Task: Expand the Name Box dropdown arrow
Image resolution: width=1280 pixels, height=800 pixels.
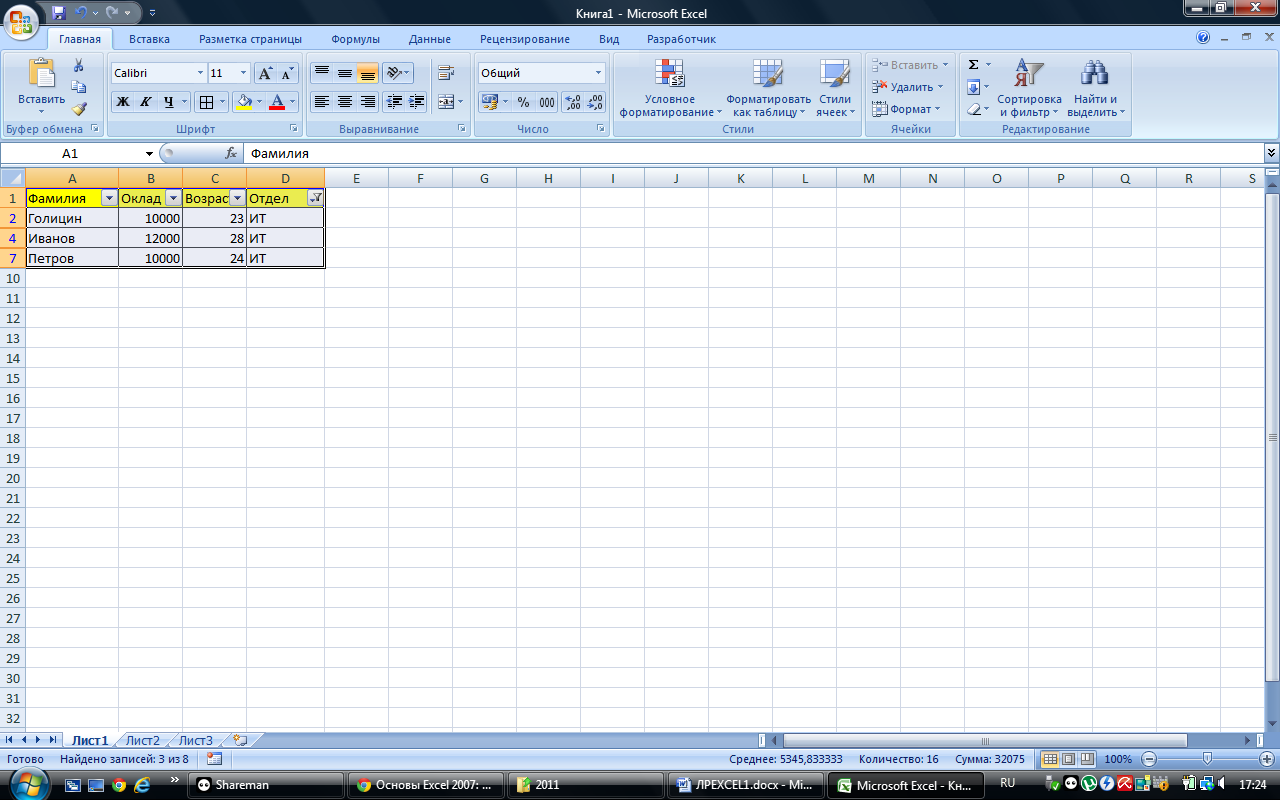Action: tap(149, 153)
